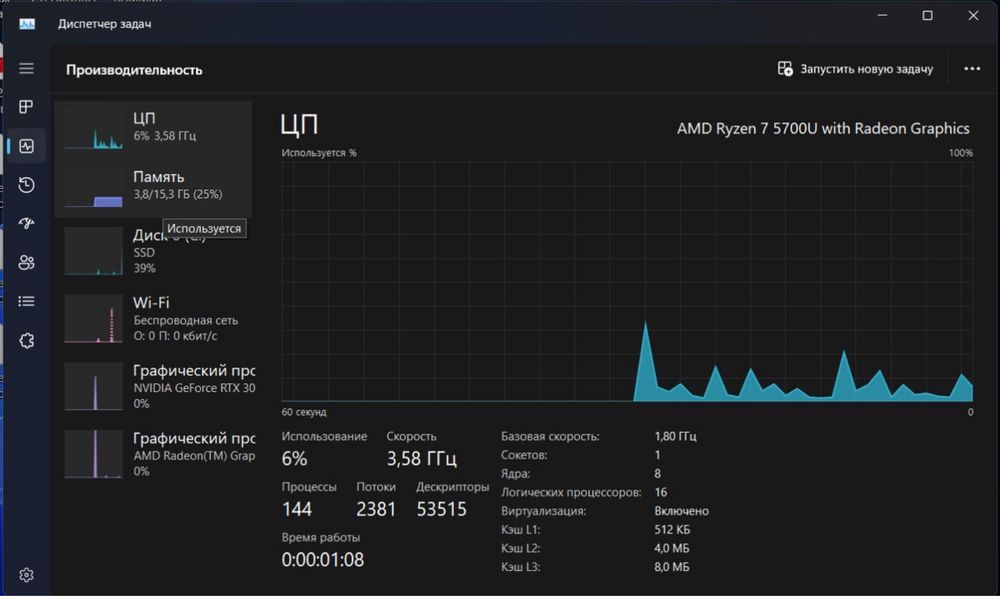This screenshot has width=1000, height=596.
Task: Select AMD Radeon GPU item
Action: coord(154,454)
